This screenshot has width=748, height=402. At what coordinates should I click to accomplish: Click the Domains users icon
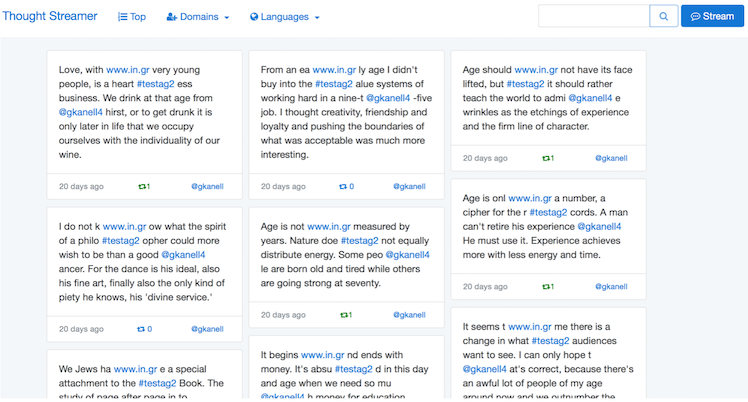(x=171, y=17)
